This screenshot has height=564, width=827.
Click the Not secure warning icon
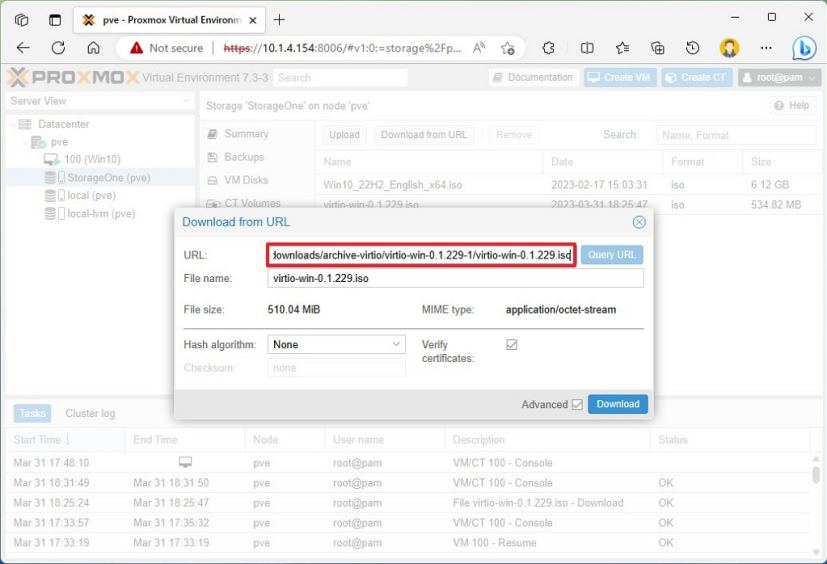point(136,48)
